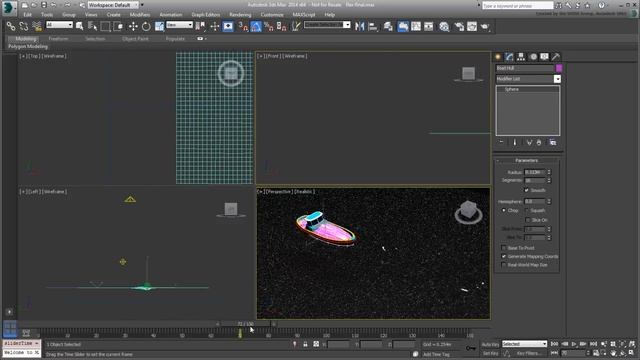
Task: Open the Utilities command panel tab
Action: (556, 57)
